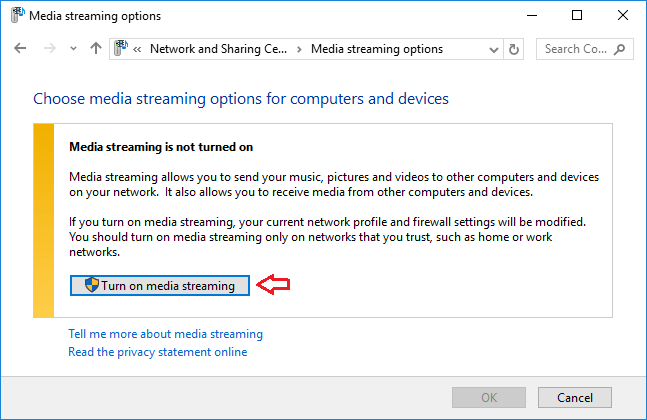The height and width of the screenshot is (420, 647).
Task: Select Network and Sharing Center breadcrumb
Action: coord(215,49)
